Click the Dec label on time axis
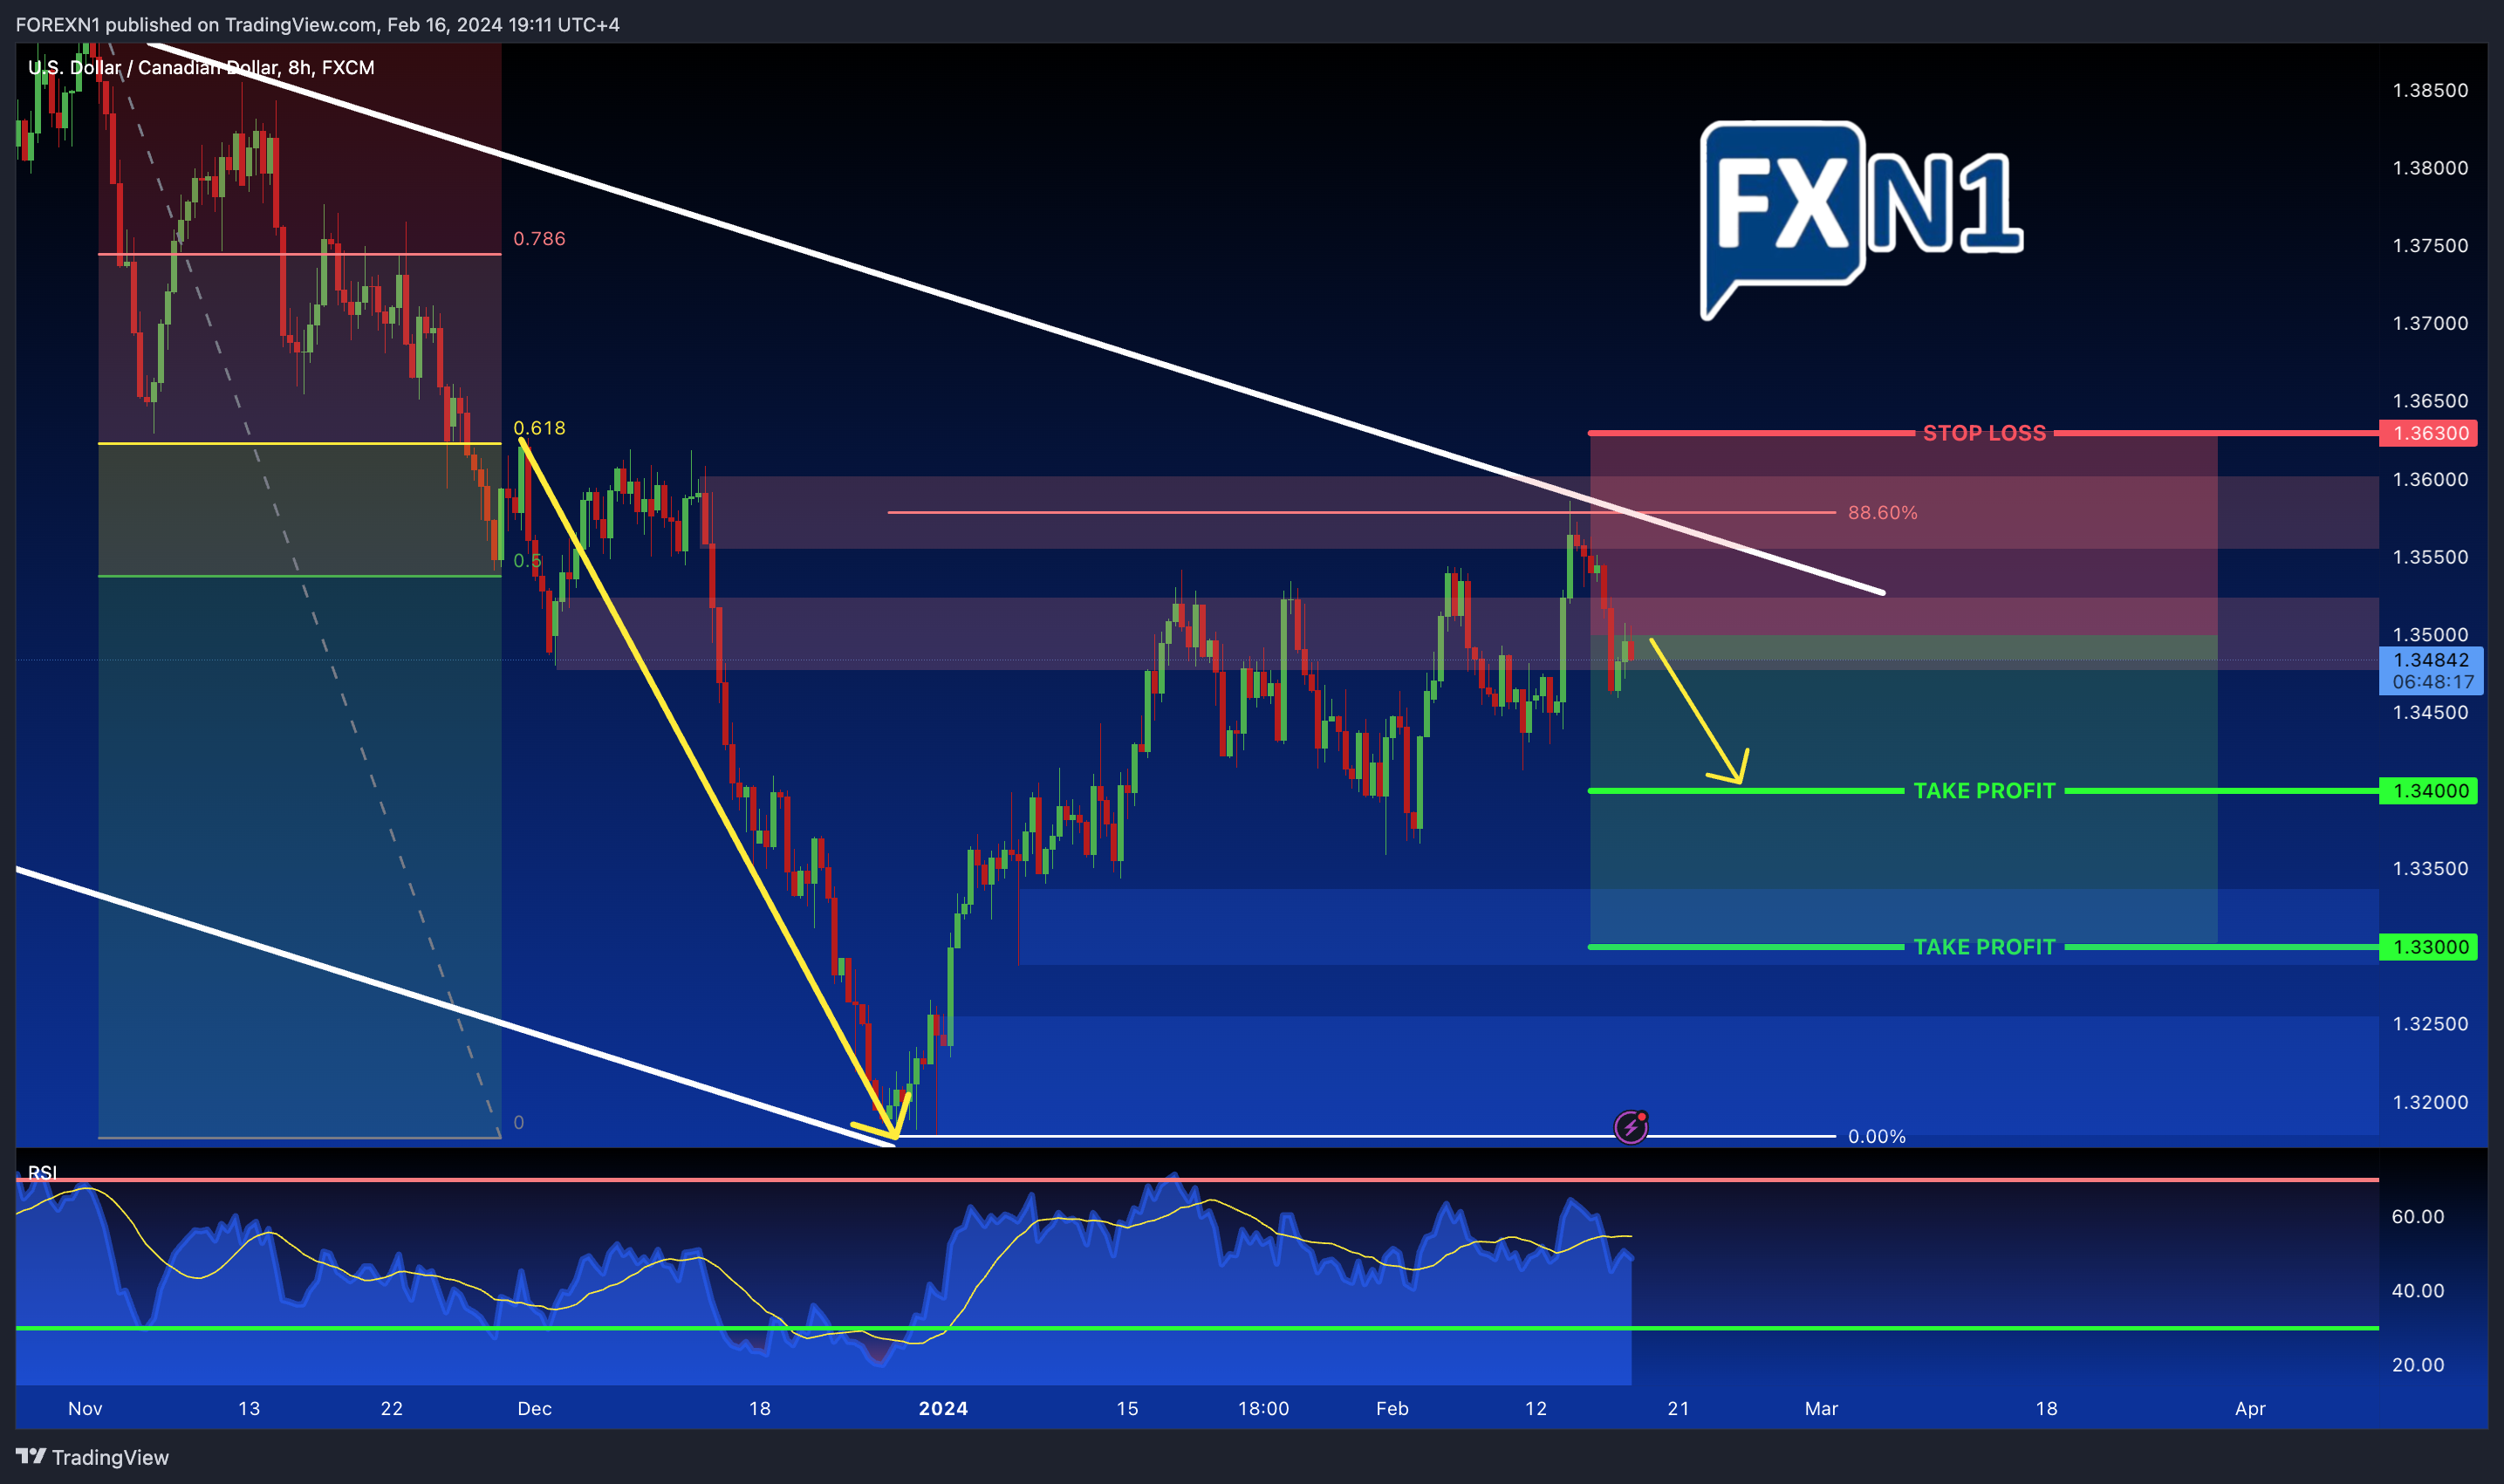The image size is (2504, 1484). 534,1408
